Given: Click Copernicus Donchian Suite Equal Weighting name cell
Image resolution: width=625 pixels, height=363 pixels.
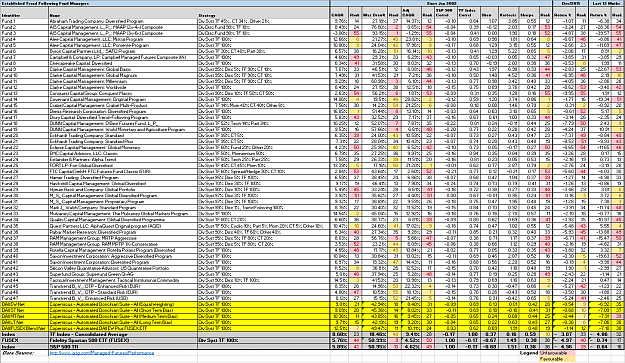Looking at the screenshot, I should [x=123, y=304].
